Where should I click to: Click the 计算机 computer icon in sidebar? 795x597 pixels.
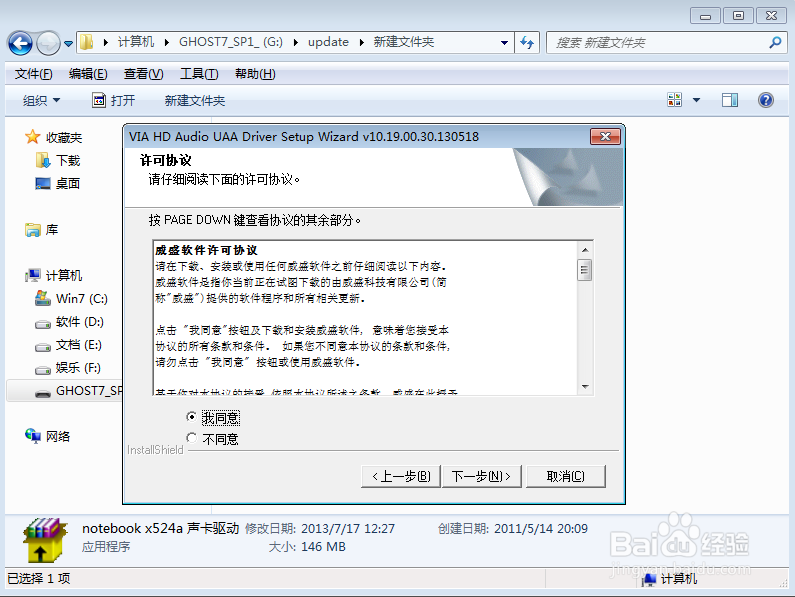coord(33,275)
